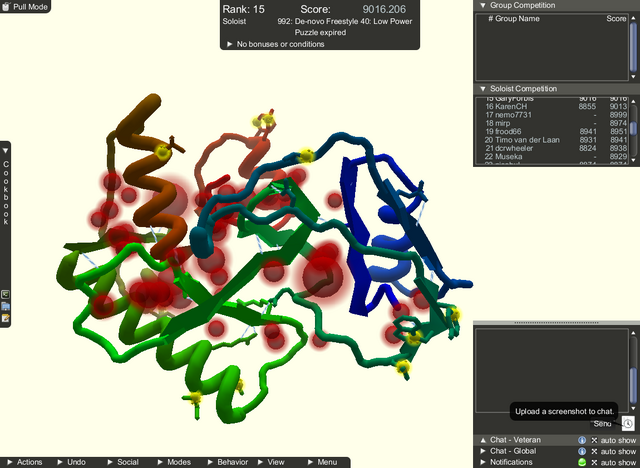The height and width of the screenshot is (468, 640).
Task: Open the Behavior menu
Action: pos(228,462)
